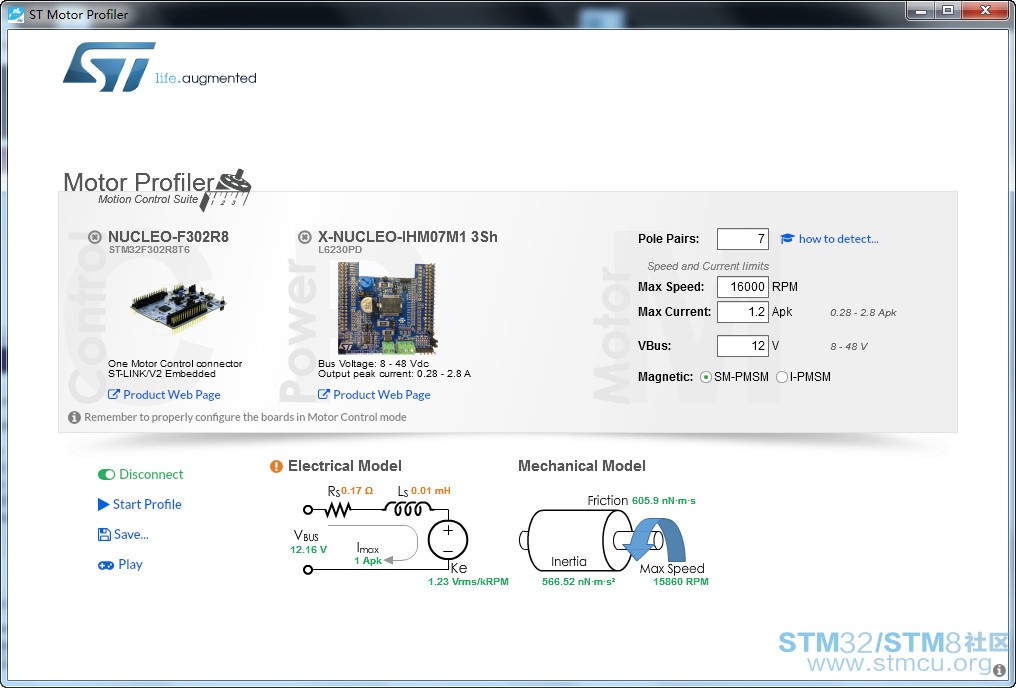Click the Disconnect toggle switch
Screen dimensions: 1016x688
click(x=106, y=474)
